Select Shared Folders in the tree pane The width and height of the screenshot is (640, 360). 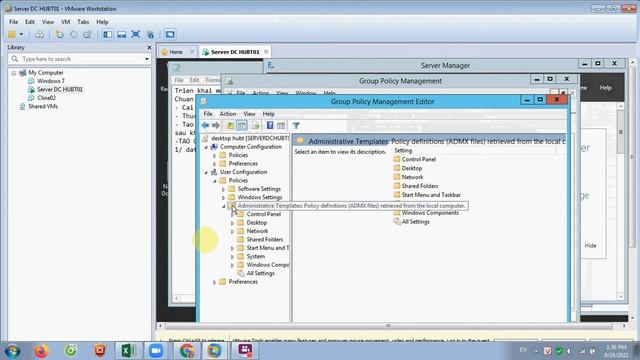[264, 240]
